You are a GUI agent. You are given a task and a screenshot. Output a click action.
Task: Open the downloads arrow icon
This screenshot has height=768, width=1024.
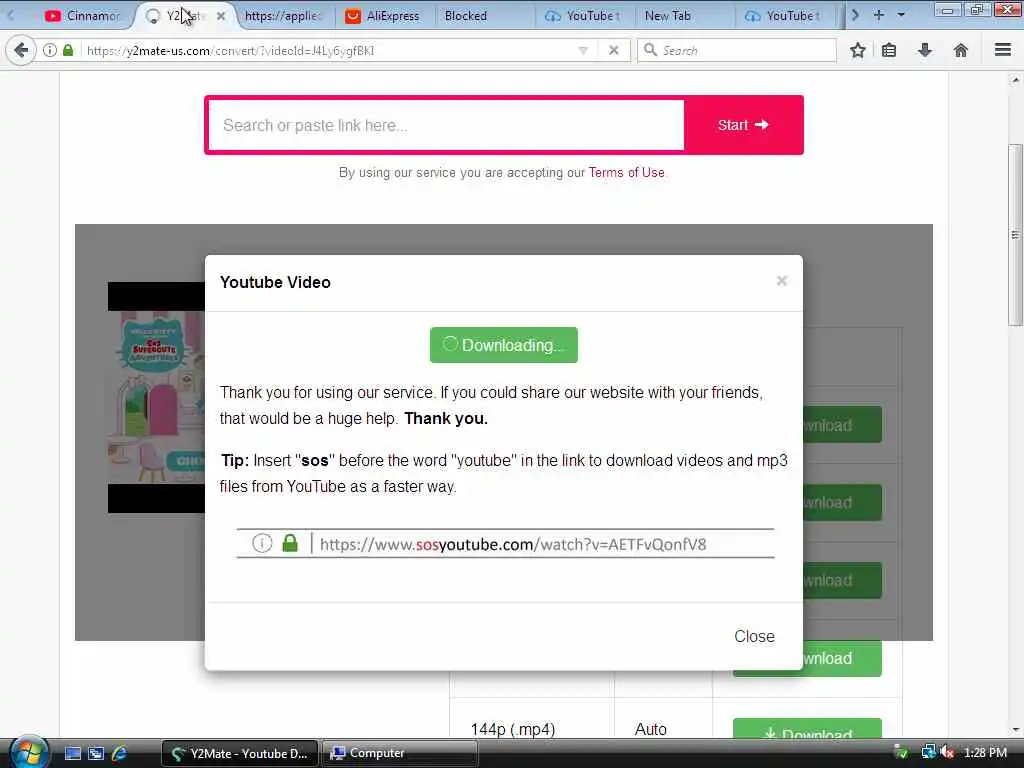tap(925, 50)
